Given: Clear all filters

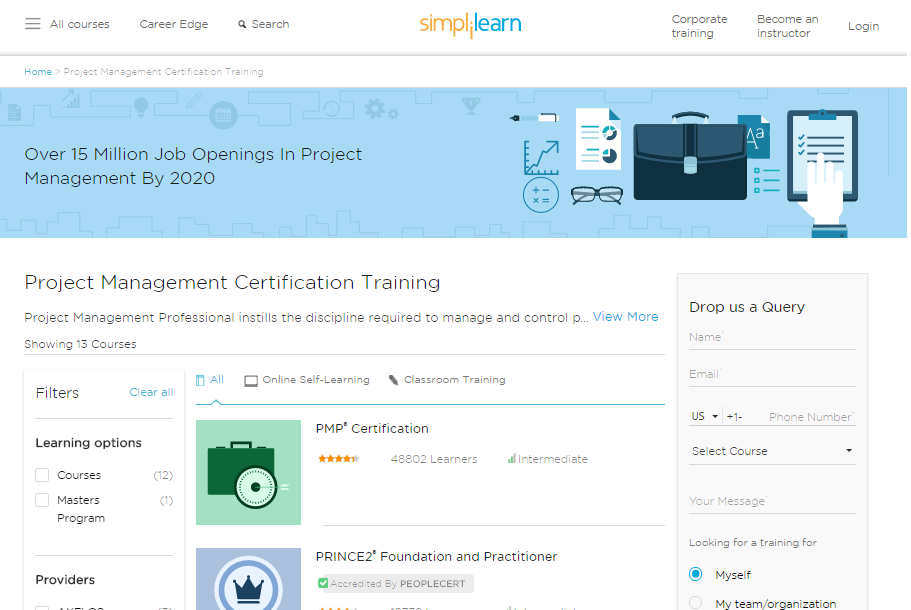Looking at the screenshot, I should (x=151, y=392).
